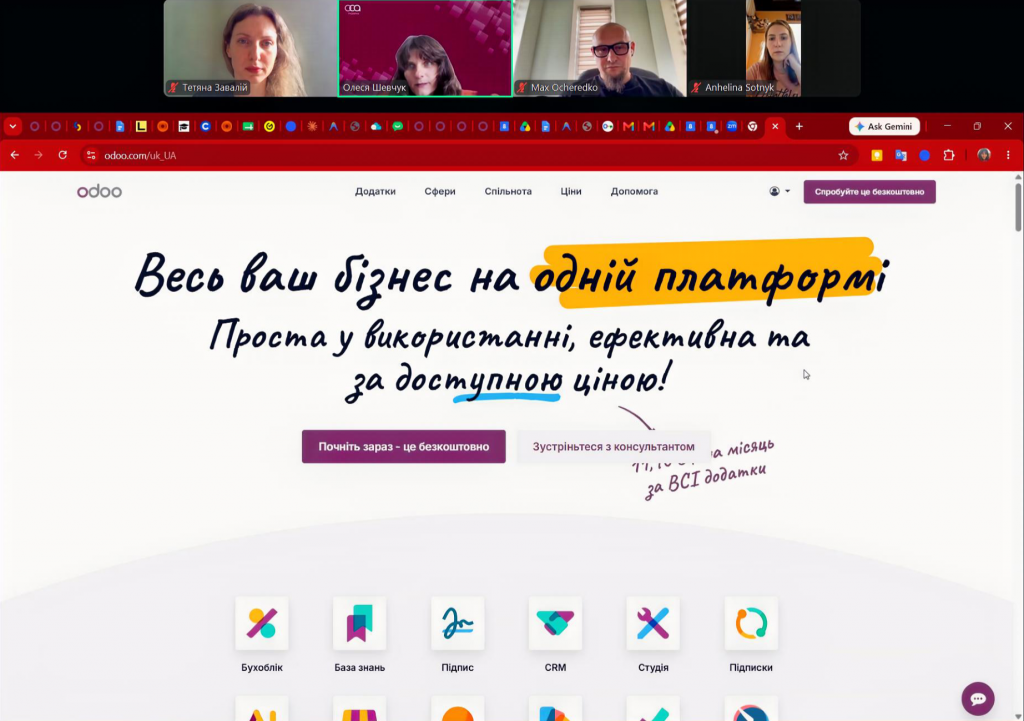Click the Odoo logo
Screen dimensions: 1024x721
(99, 191)
